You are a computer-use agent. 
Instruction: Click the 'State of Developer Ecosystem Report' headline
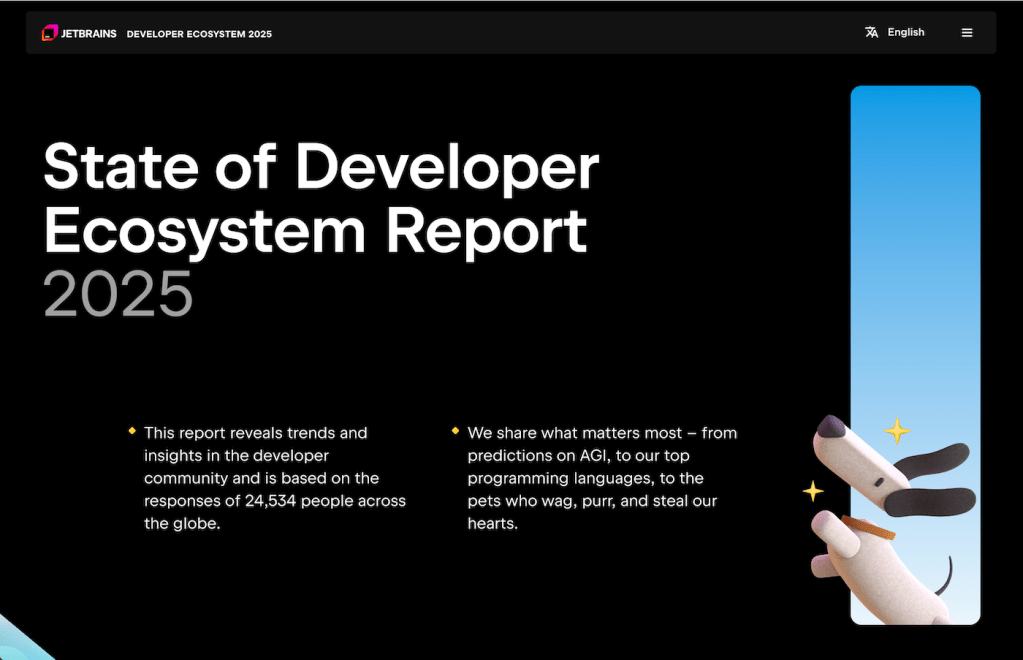click(320, 198)
